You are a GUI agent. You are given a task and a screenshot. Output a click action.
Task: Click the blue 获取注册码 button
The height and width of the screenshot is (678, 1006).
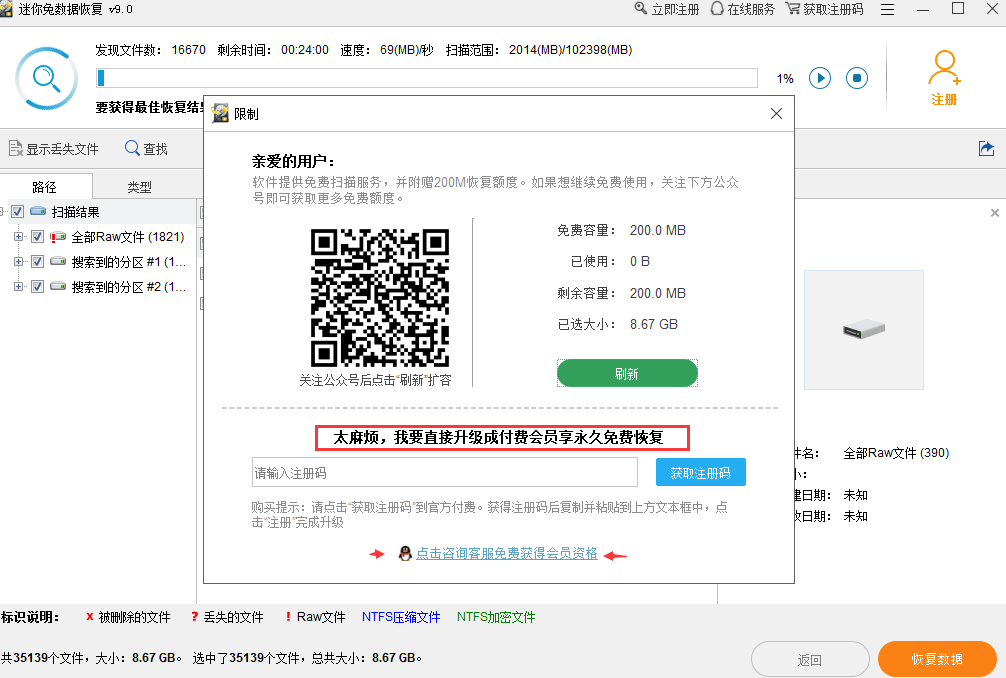tap(701, 473)
